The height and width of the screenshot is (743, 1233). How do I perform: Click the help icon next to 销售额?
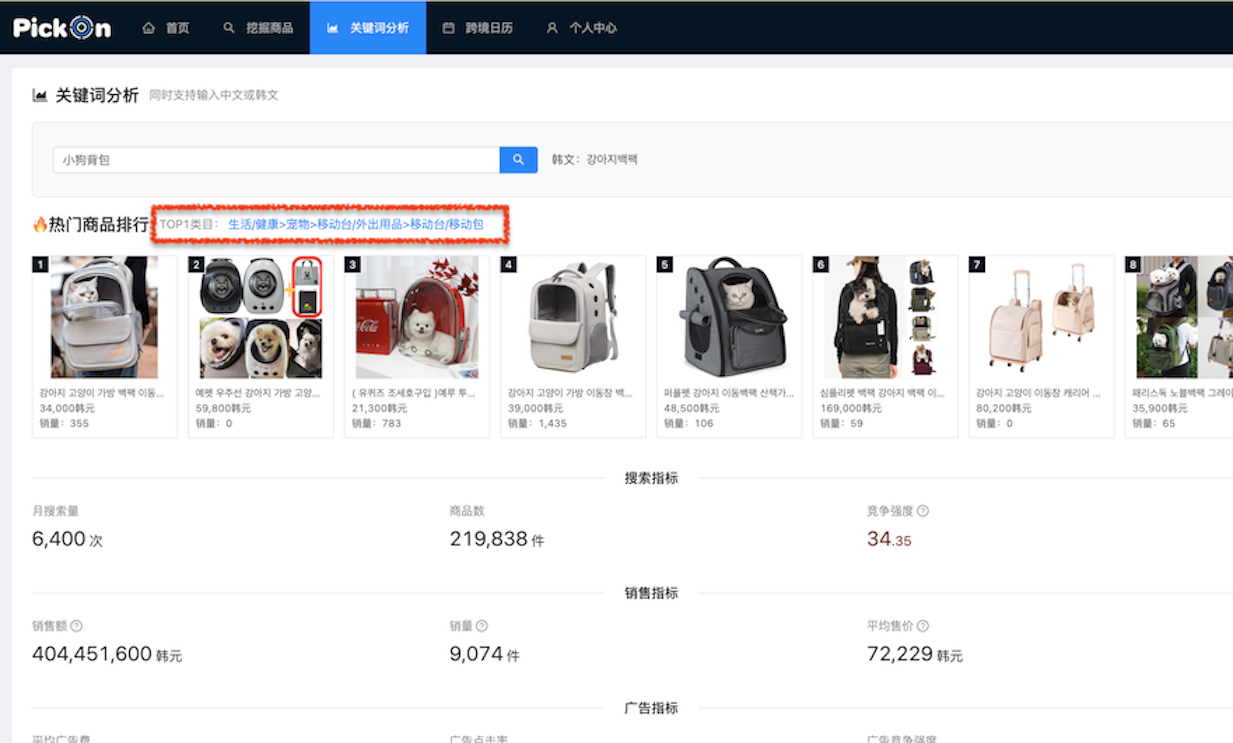coord(77,626)
